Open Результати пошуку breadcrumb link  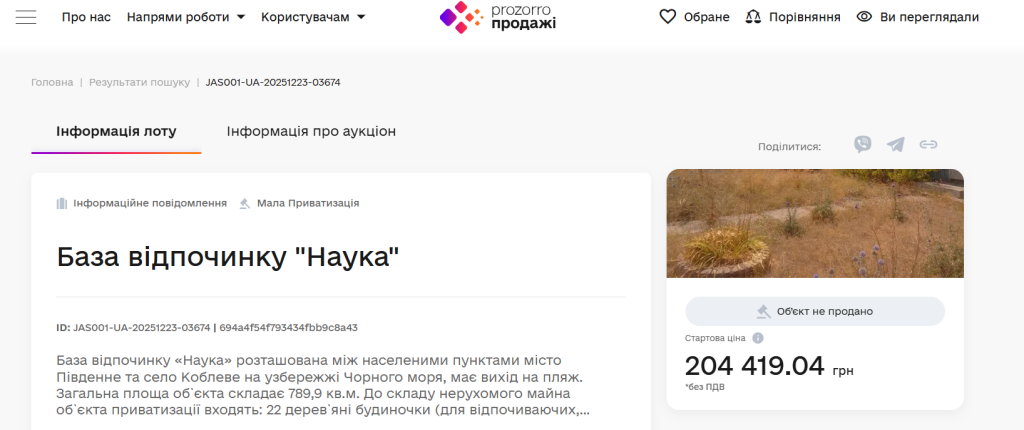139,82
